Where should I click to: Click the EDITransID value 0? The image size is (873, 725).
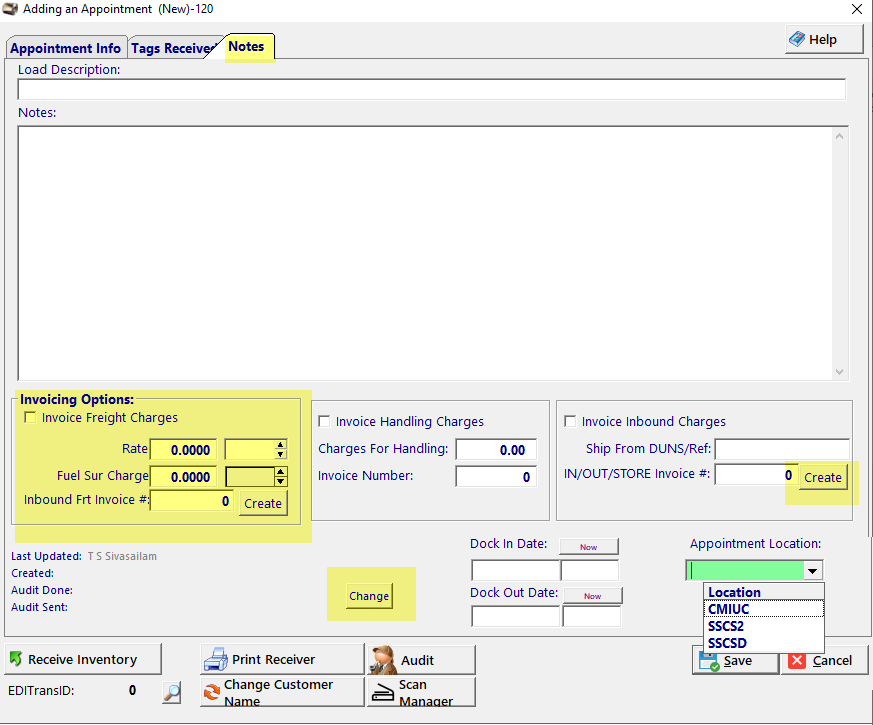[x=133, y=690]
